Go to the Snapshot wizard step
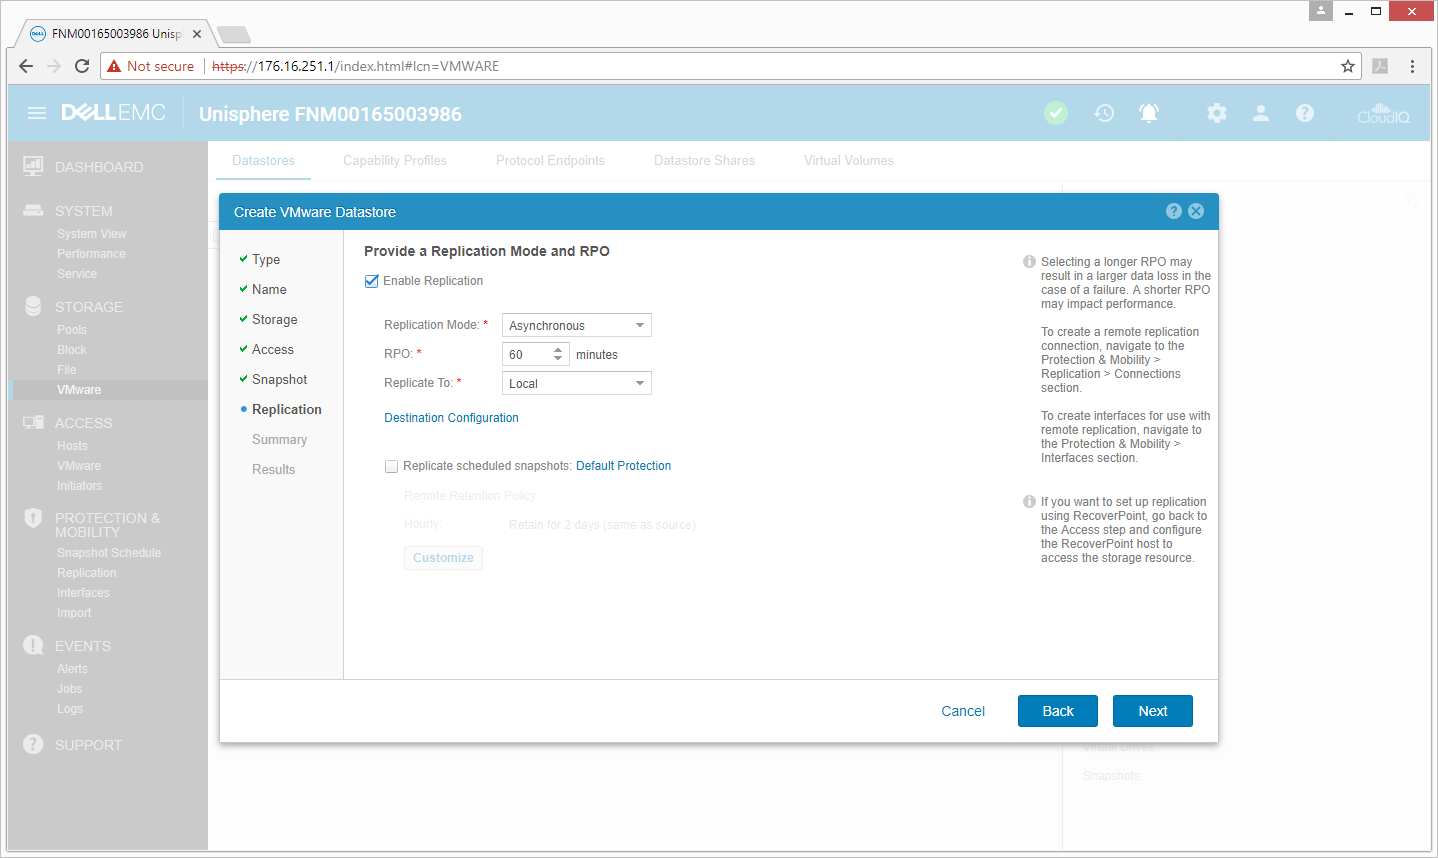This screenshot has height=858, width=1438. [x=279, y=379]
